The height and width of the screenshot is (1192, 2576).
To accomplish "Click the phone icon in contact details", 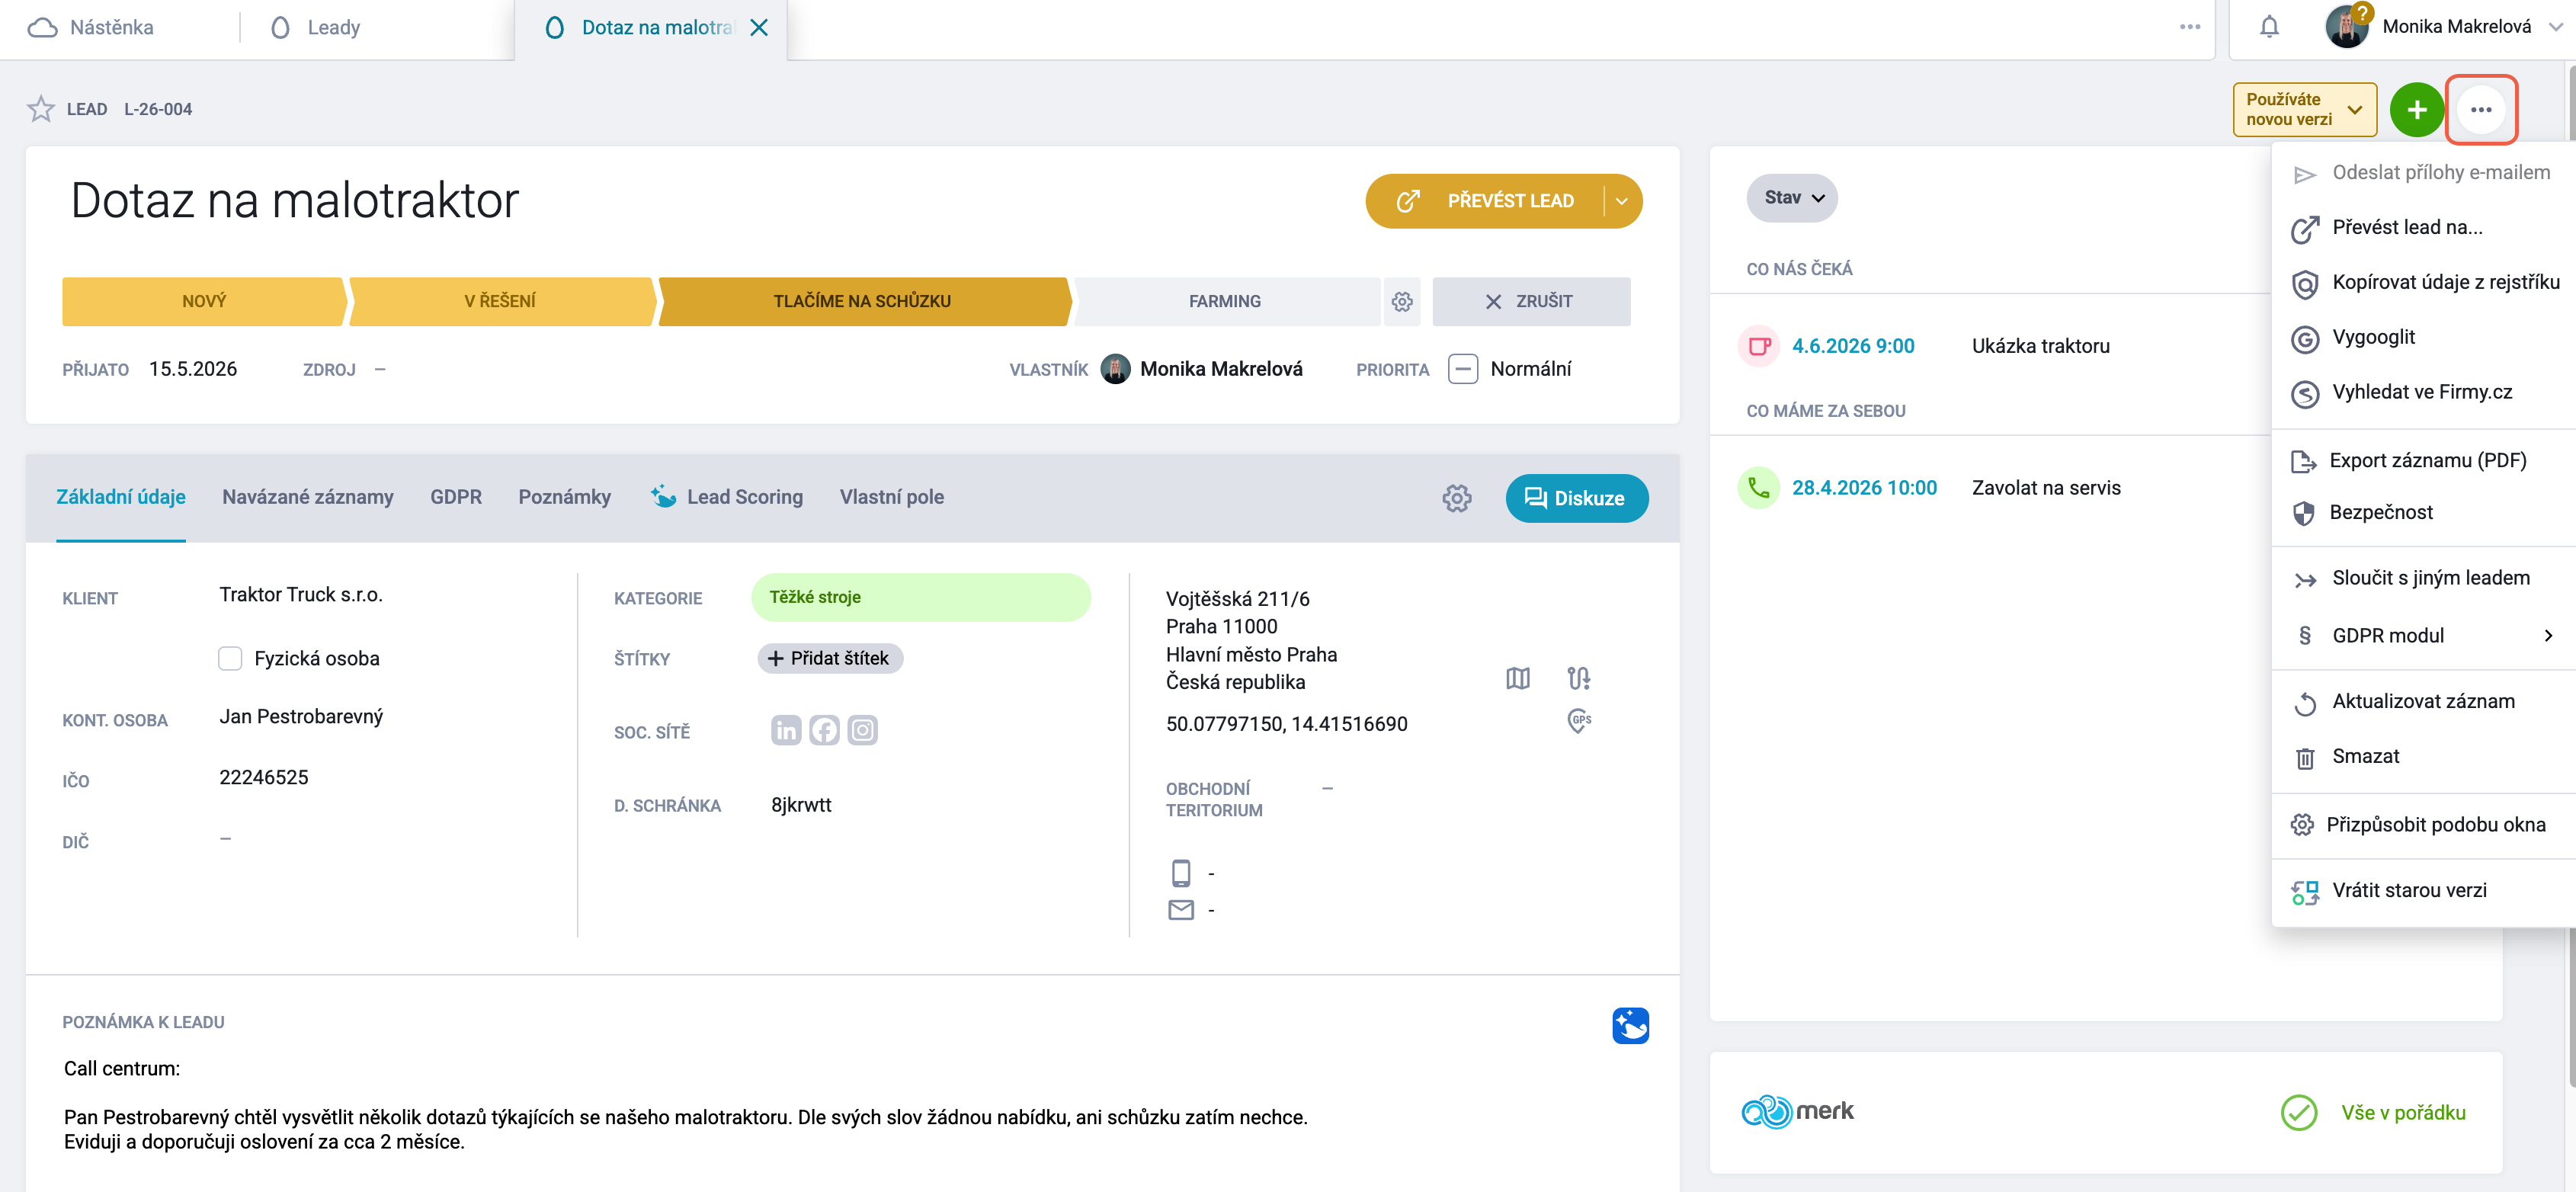I will tap(1180, 873).
